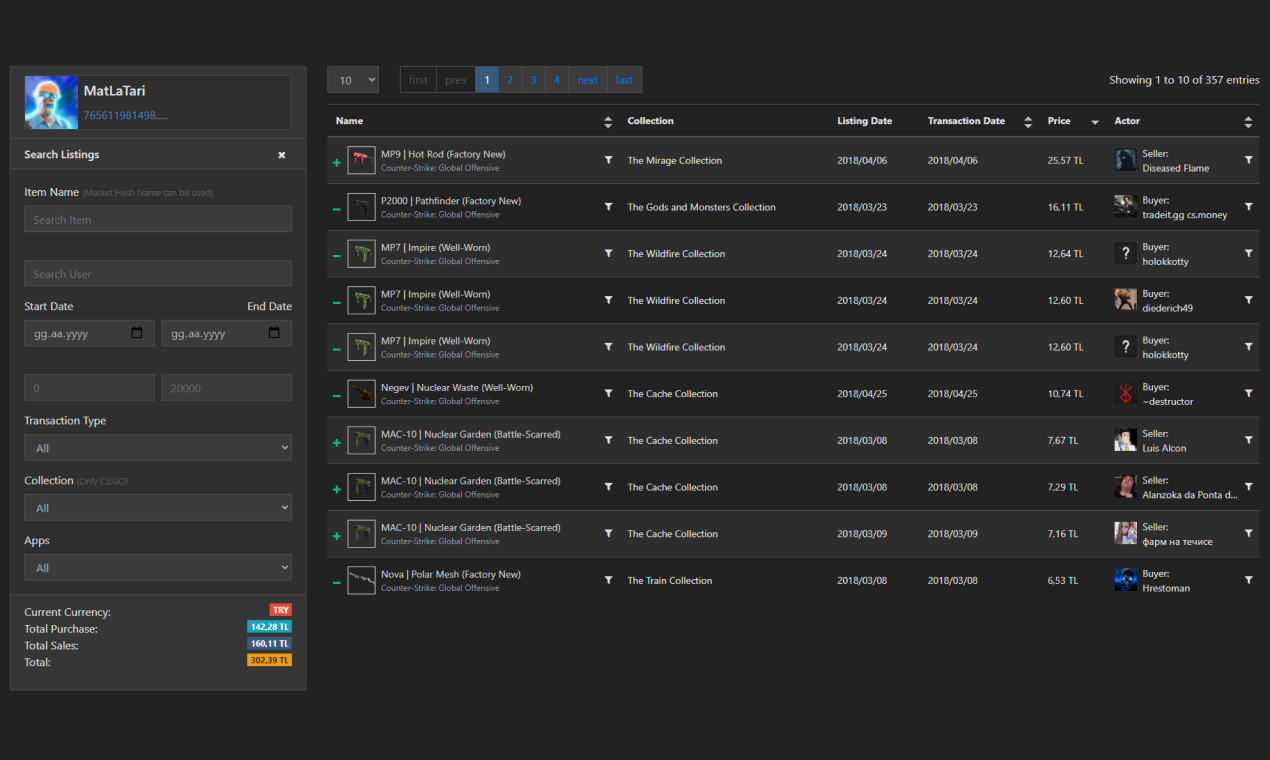Go to page 2 of results
The height and width of the screenshot is (760, 1270).
click(x=510, y=80)
